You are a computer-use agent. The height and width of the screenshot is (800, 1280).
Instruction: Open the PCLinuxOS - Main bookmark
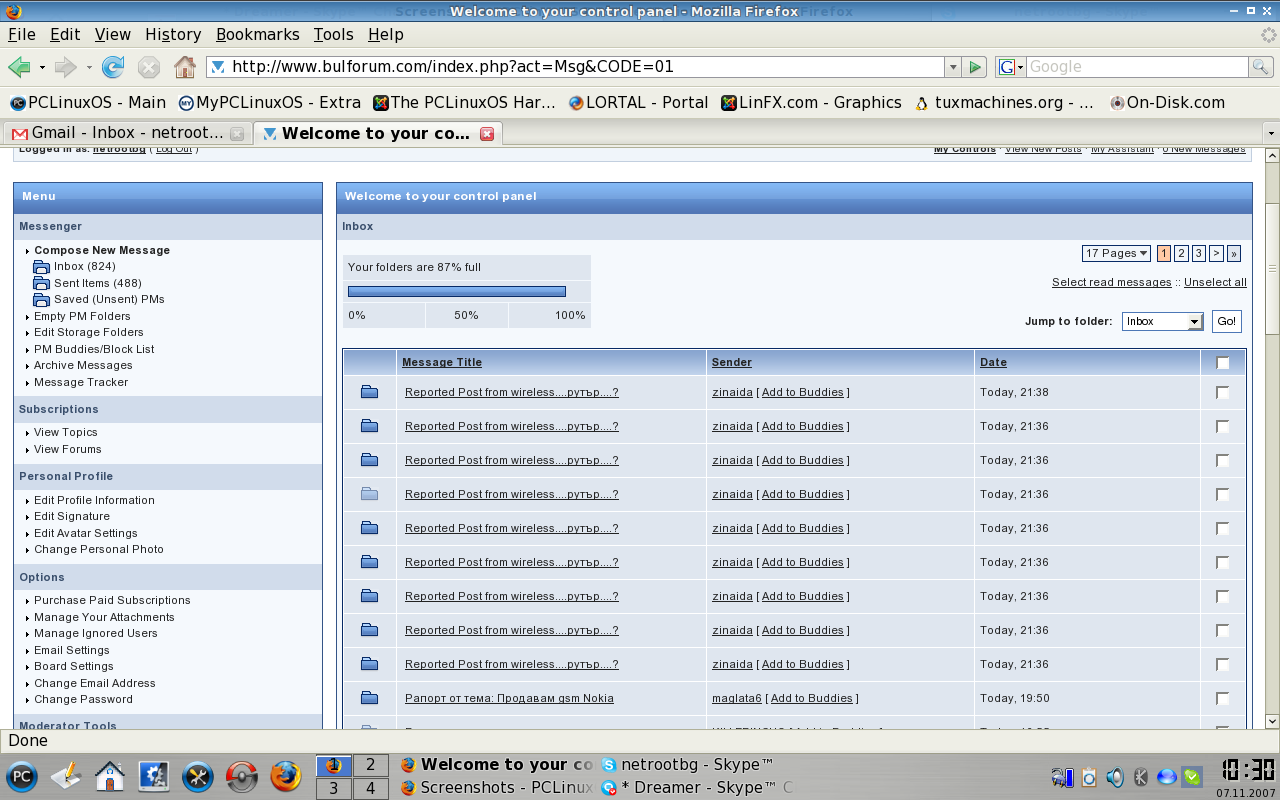click(x=87, y=102)
